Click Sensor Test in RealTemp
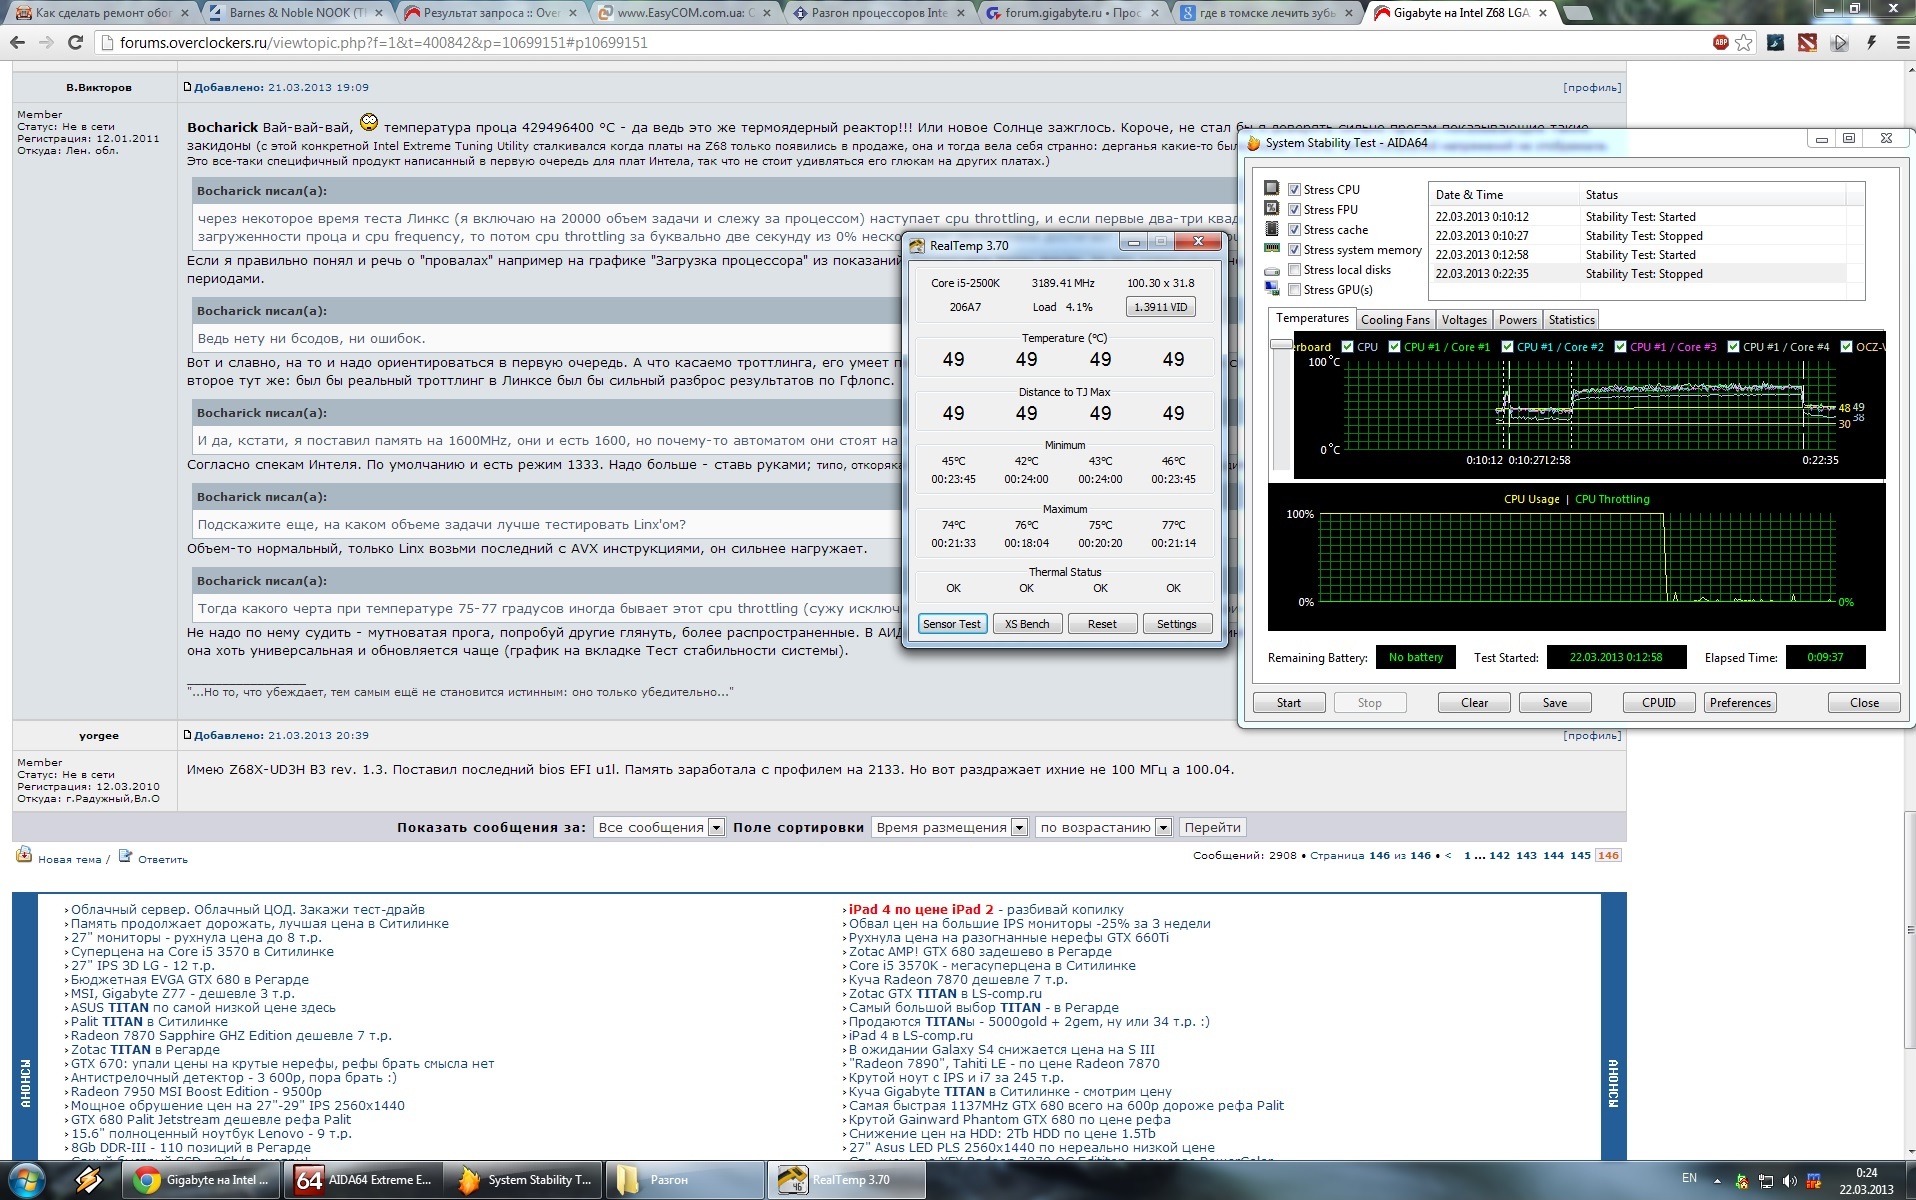 pos(952,624)
